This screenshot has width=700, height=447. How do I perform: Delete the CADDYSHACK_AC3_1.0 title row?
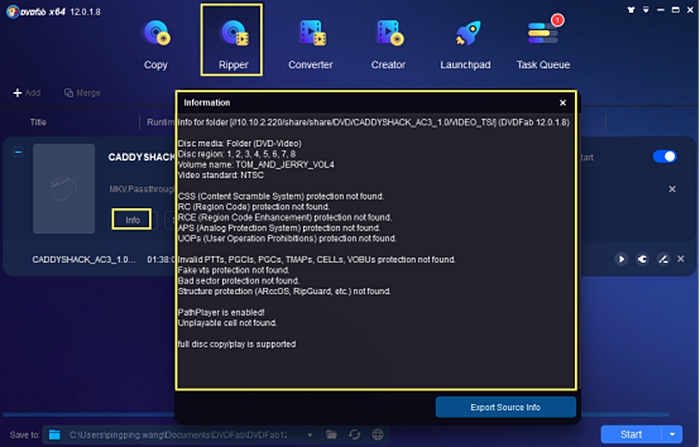tap(681, 259)
